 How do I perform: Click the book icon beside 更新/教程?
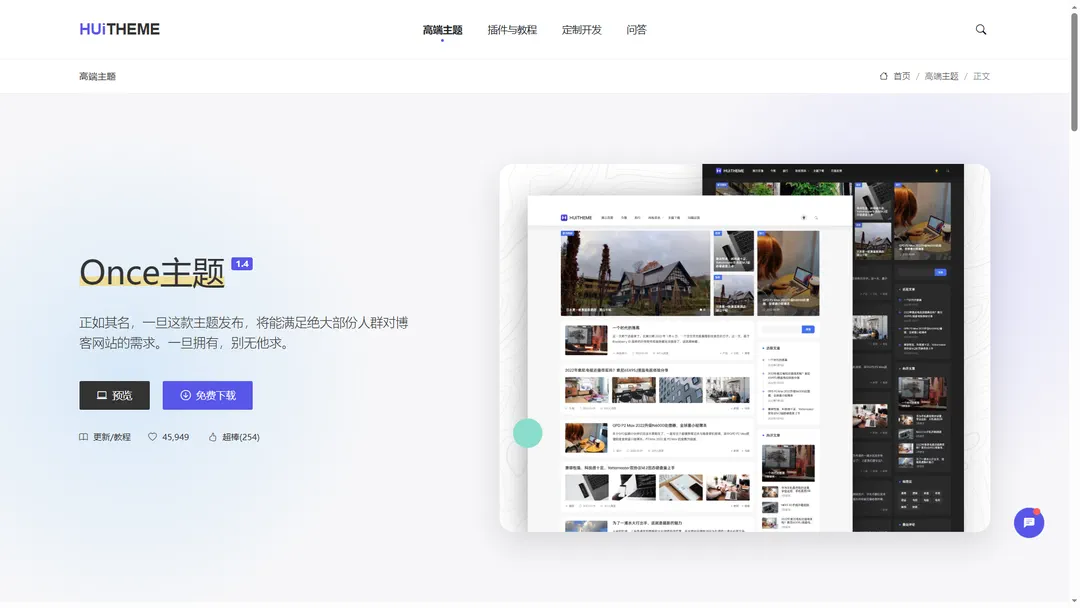[x=83, y=437]
